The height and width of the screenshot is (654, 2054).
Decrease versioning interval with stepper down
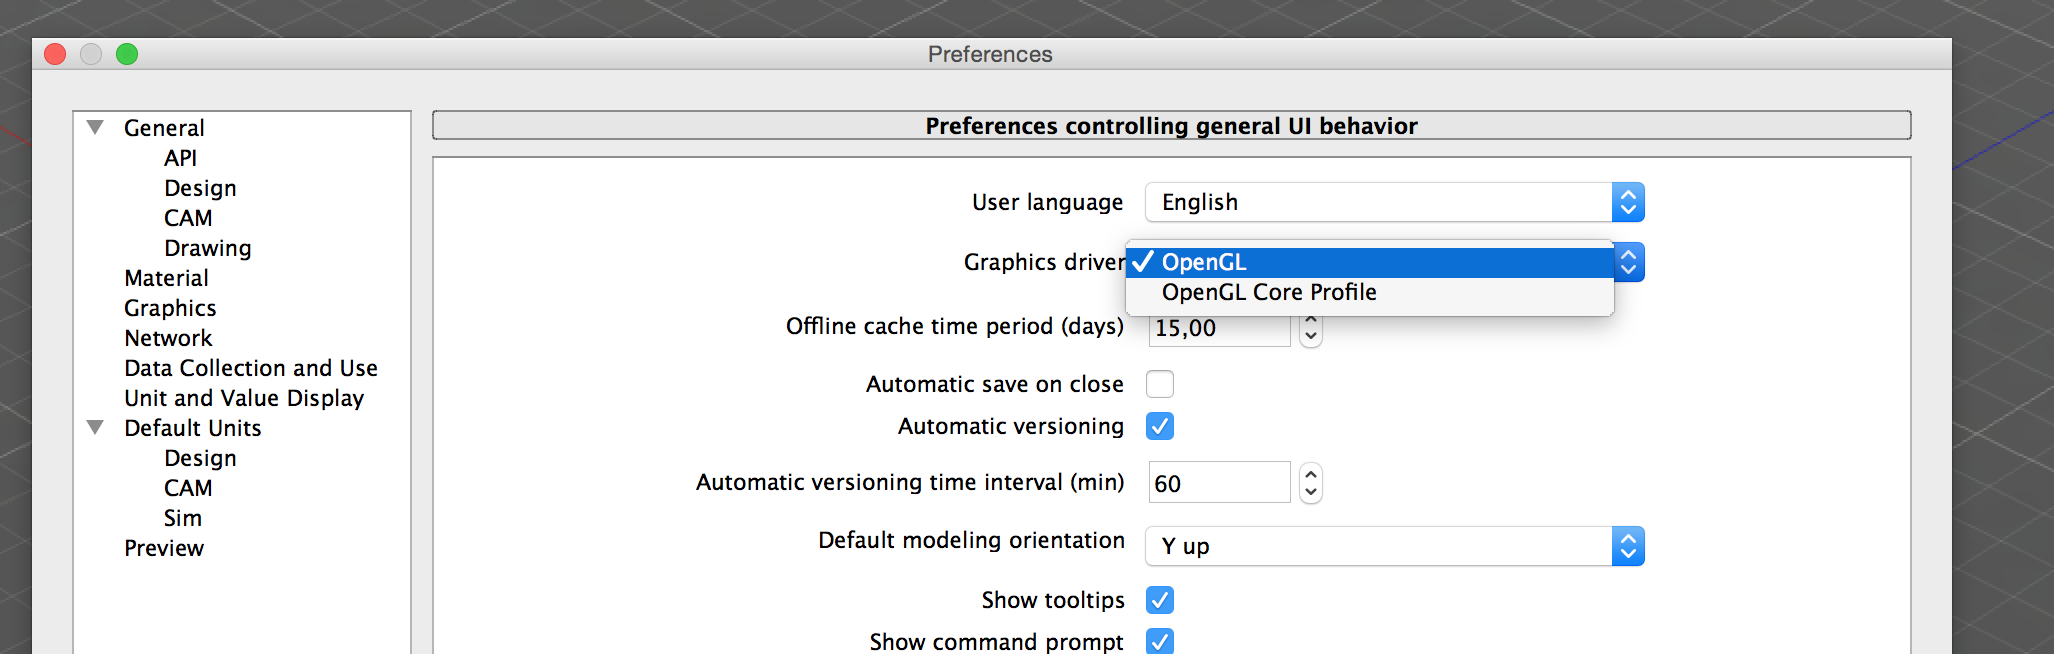tap(1311, 493)
